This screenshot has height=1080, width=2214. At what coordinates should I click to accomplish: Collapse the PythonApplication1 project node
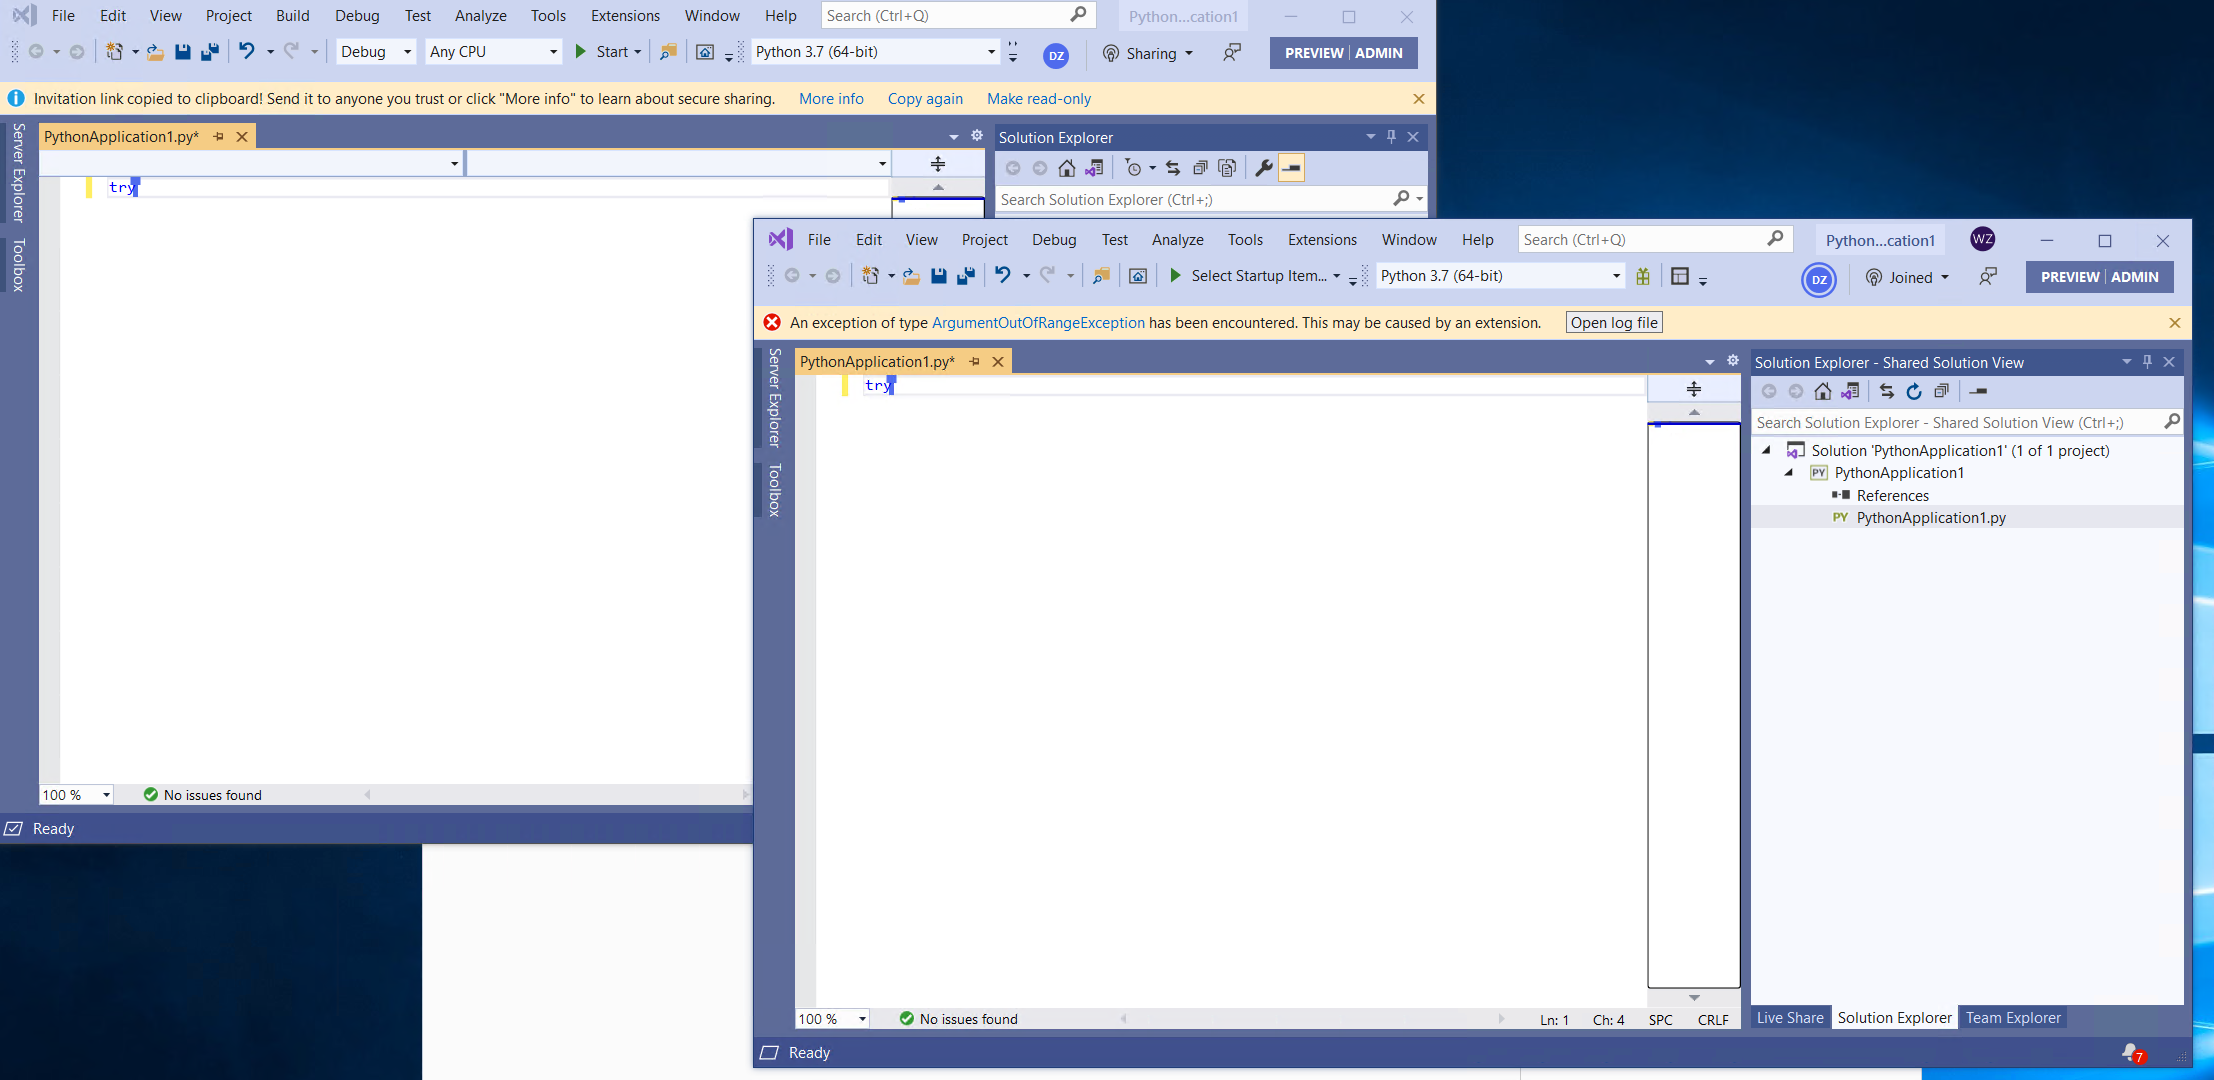1789,472
